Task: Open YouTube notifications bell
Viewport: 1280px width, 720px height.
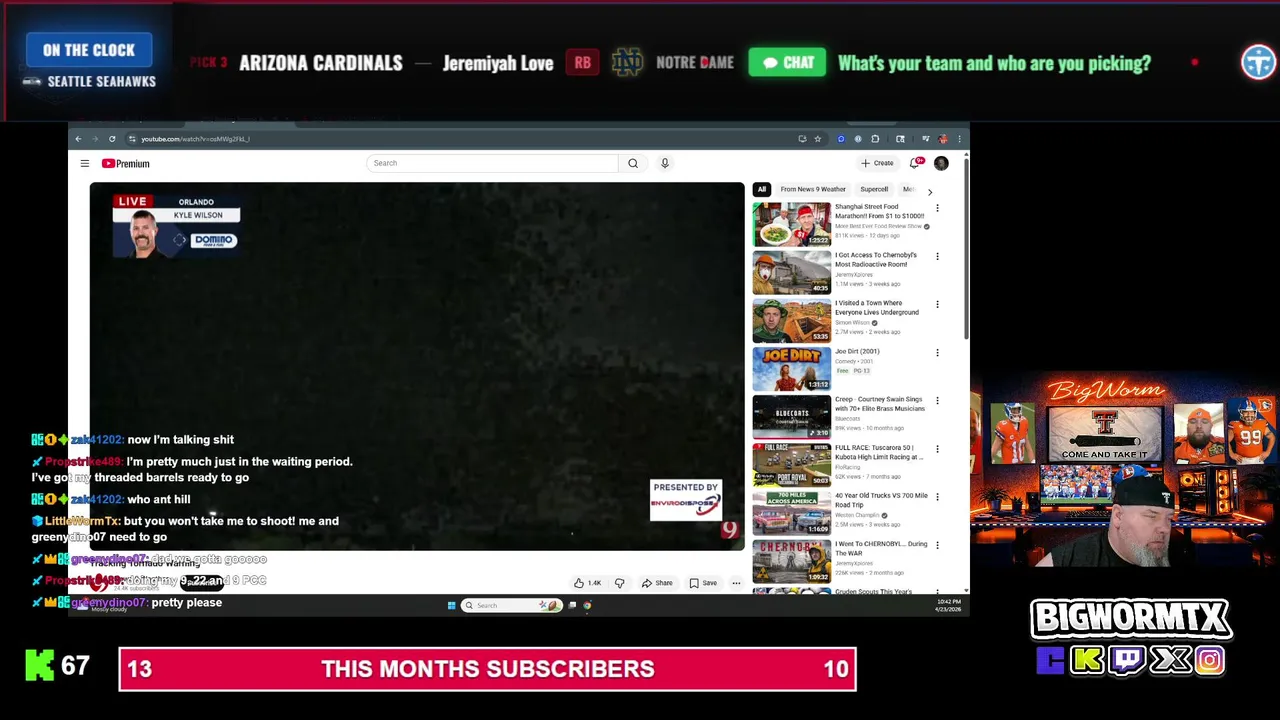Action: (915, 163)
